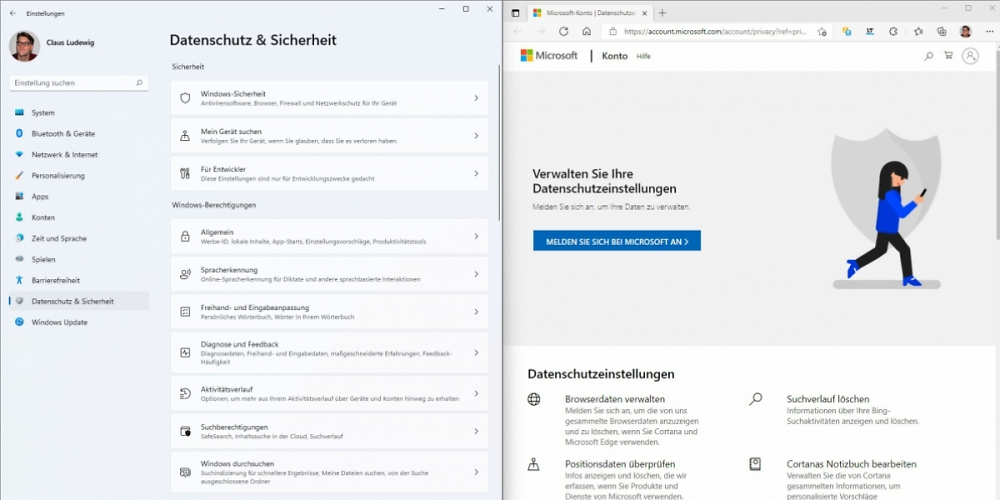1000x500 pixels.
Task: Click the Personalisierung brush icon
Action: 19,175
